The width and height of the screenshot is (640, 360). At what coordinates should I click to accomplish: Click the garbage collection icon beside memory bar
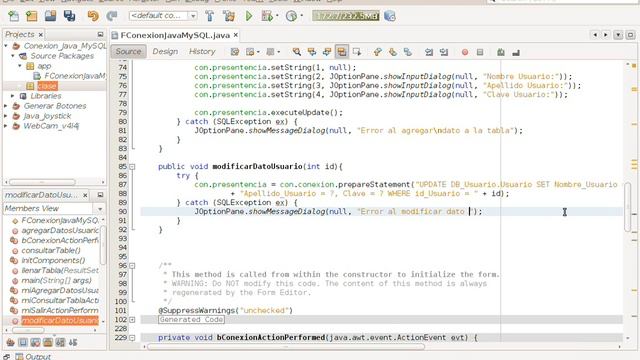tap(390, 16)
